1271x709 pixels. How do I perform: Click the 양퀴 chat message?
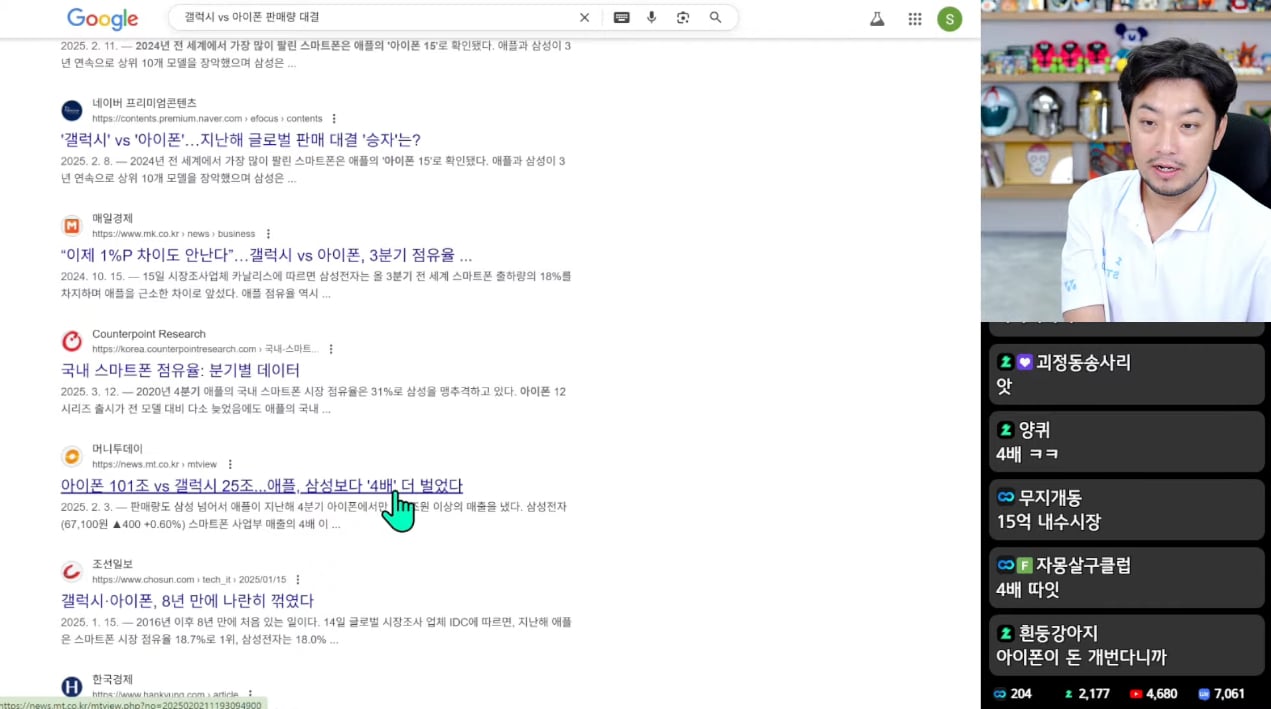point(1126,442)
